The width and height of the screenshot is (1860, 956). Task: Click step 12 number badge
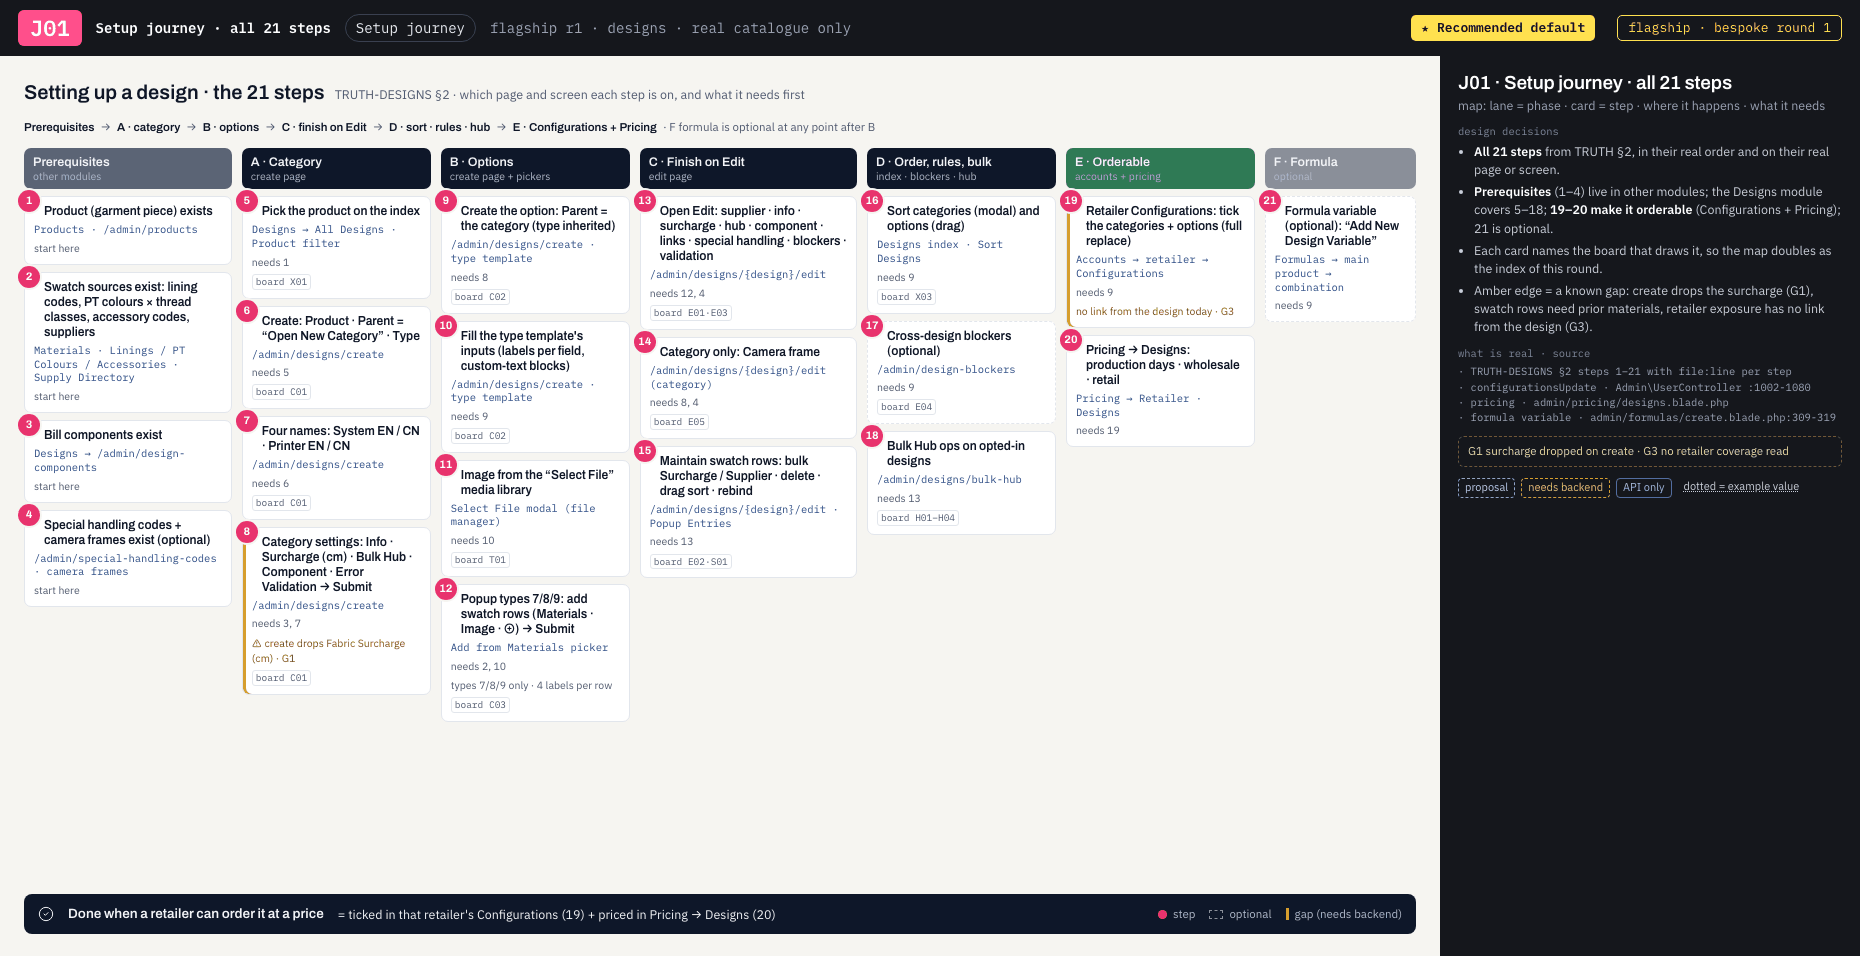[x=446, y=589]
